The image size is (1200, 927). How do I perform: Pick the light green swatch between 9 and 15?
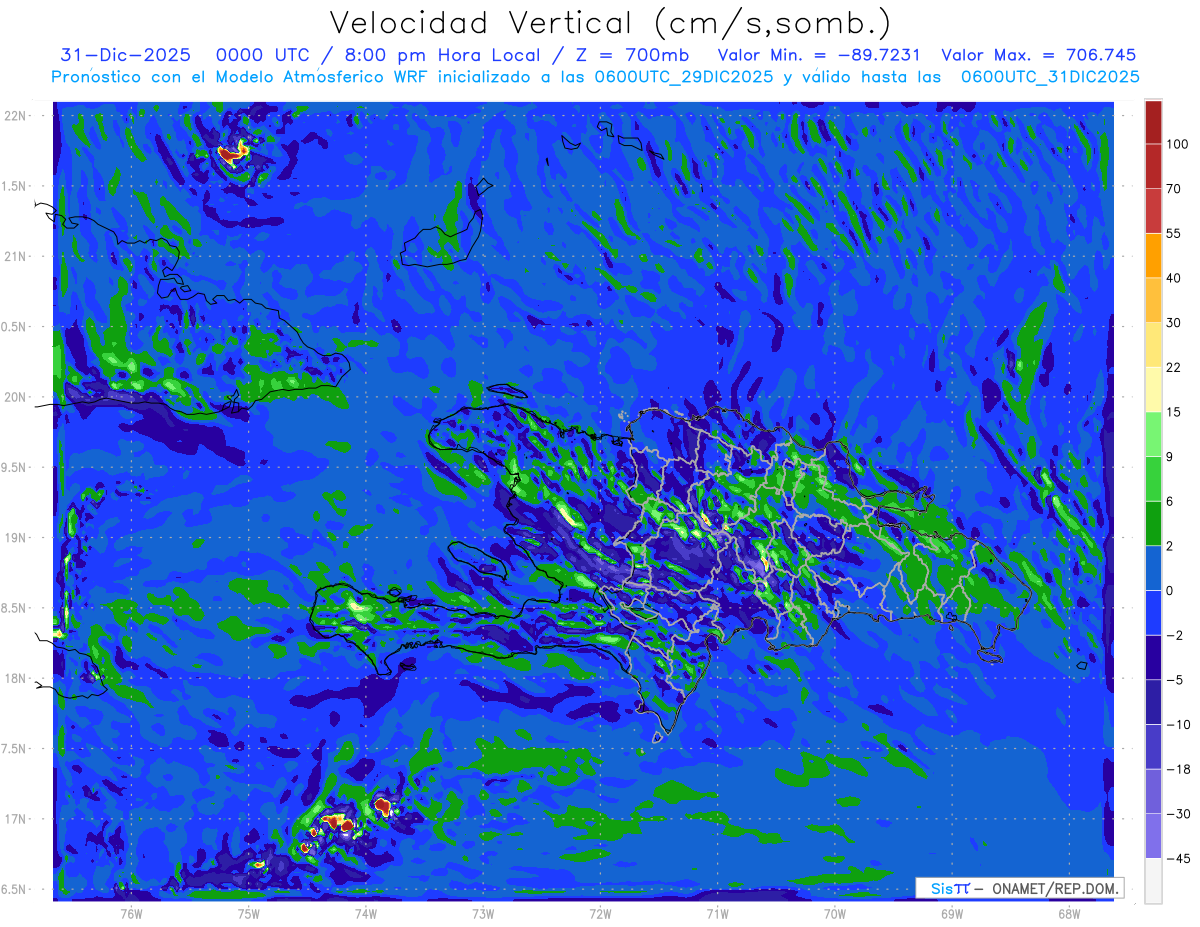point(1153,434)
